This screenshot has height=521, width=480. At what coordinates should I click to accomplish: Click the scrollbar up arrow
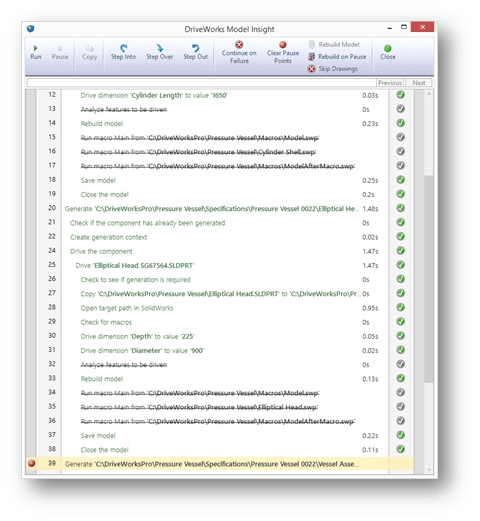click(429, 94)
